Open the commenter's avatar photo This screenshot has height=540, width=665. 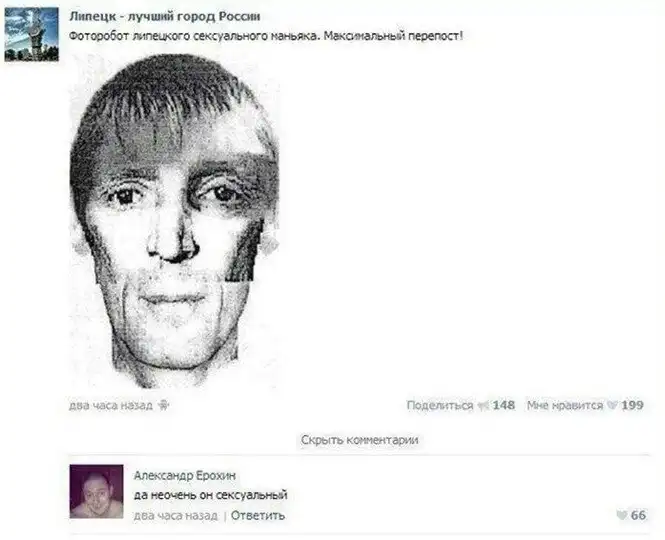pos(97,491)
